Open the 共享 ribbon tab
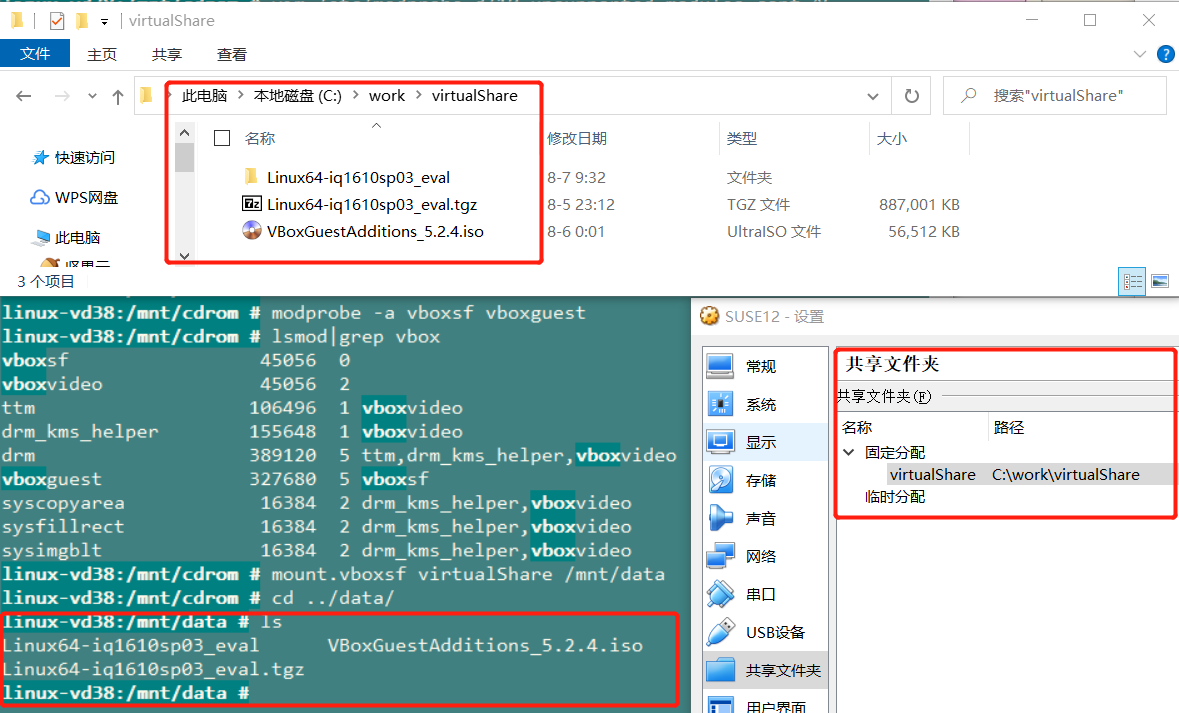This screenshot has height=713, width=1179. pyautogui.click(x=166, y=54)
